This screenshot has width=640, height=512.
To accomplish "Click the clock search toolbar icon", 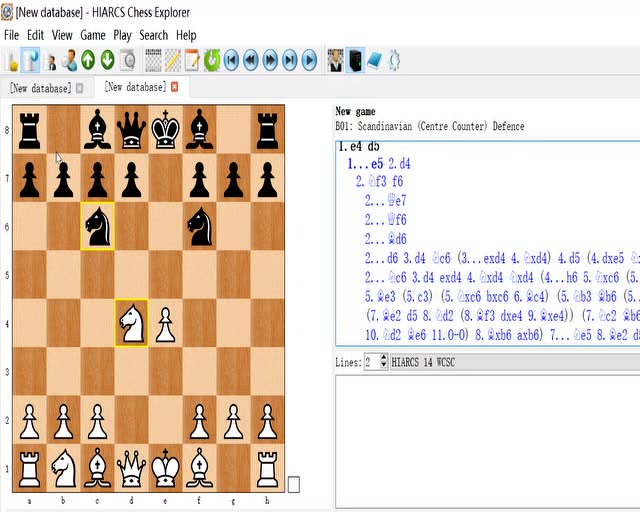I will [x=128, y=61].
